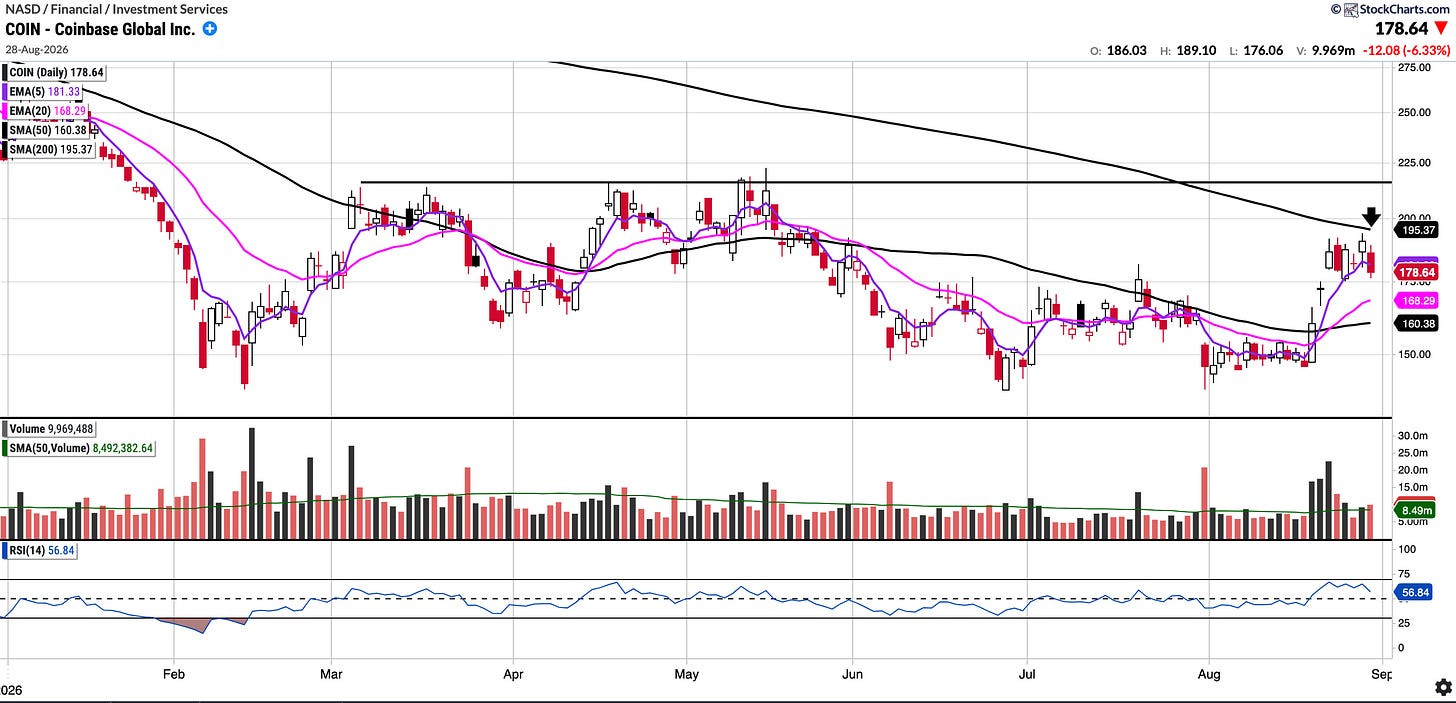Click the black 160.38 price axis tag
The height and width of the screenshot is (703, 1456).
[x=1415, y=323]
